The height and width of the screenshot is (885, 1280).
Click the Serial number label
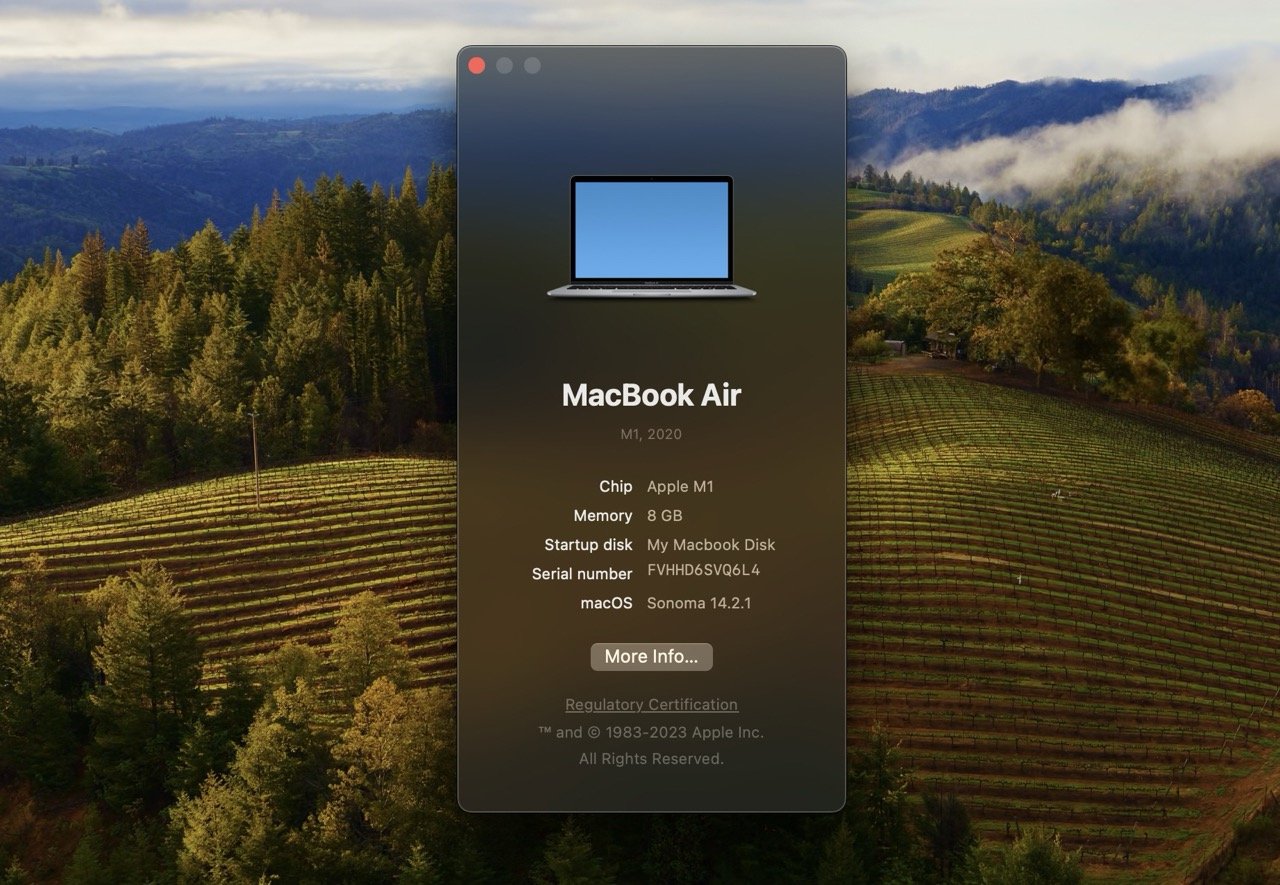(582, 574)
